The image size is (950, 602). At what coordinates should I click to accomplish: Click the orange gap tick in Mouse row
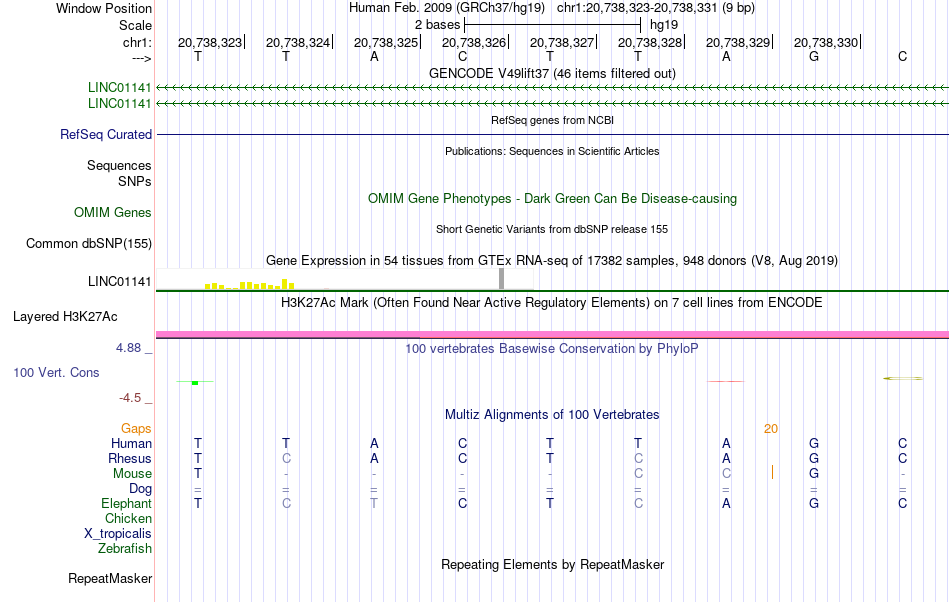pyautogui.click(x=772, y=472)
